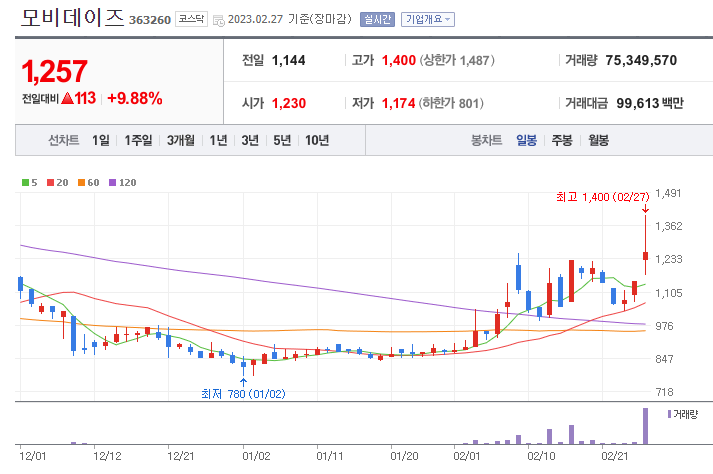
Task: Open the 기업개요 dropdown
Action: pos(427,20)
